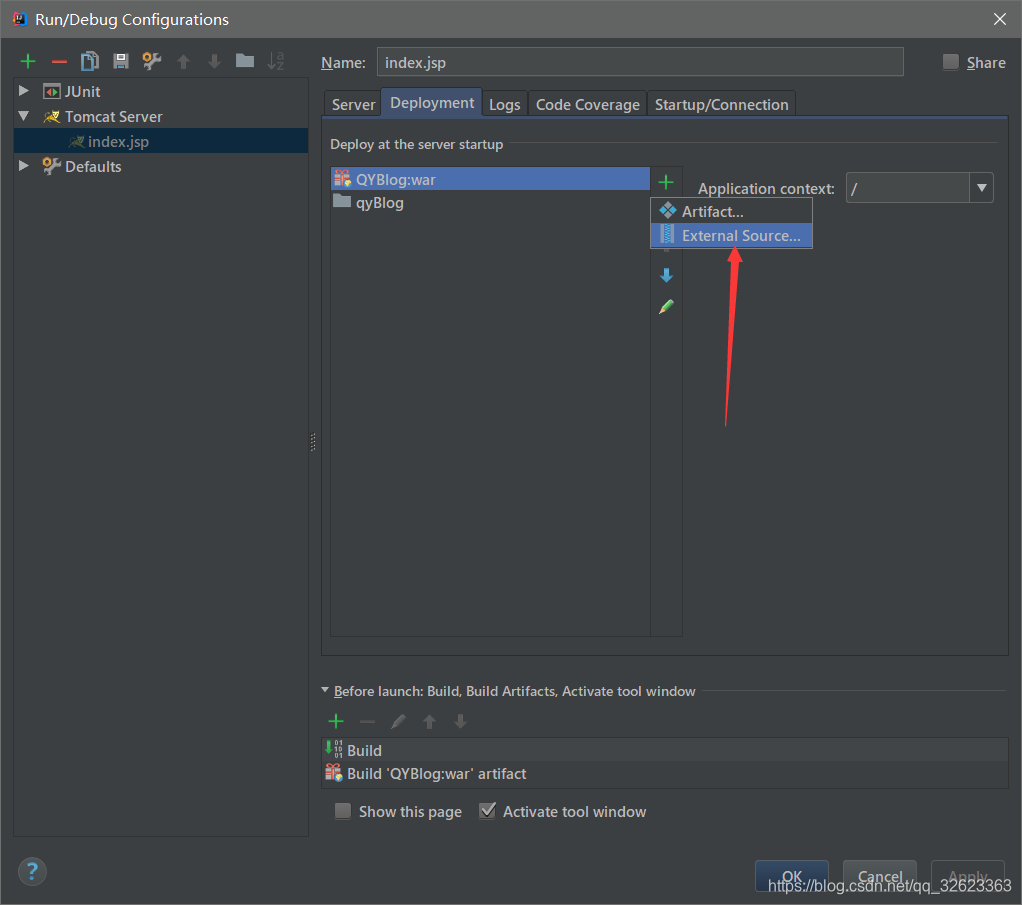Image resolution: width=1022 pixels, height=905 pixels.
Task: Select qyBlog folder in the deployment list
Action: (490, 202)
